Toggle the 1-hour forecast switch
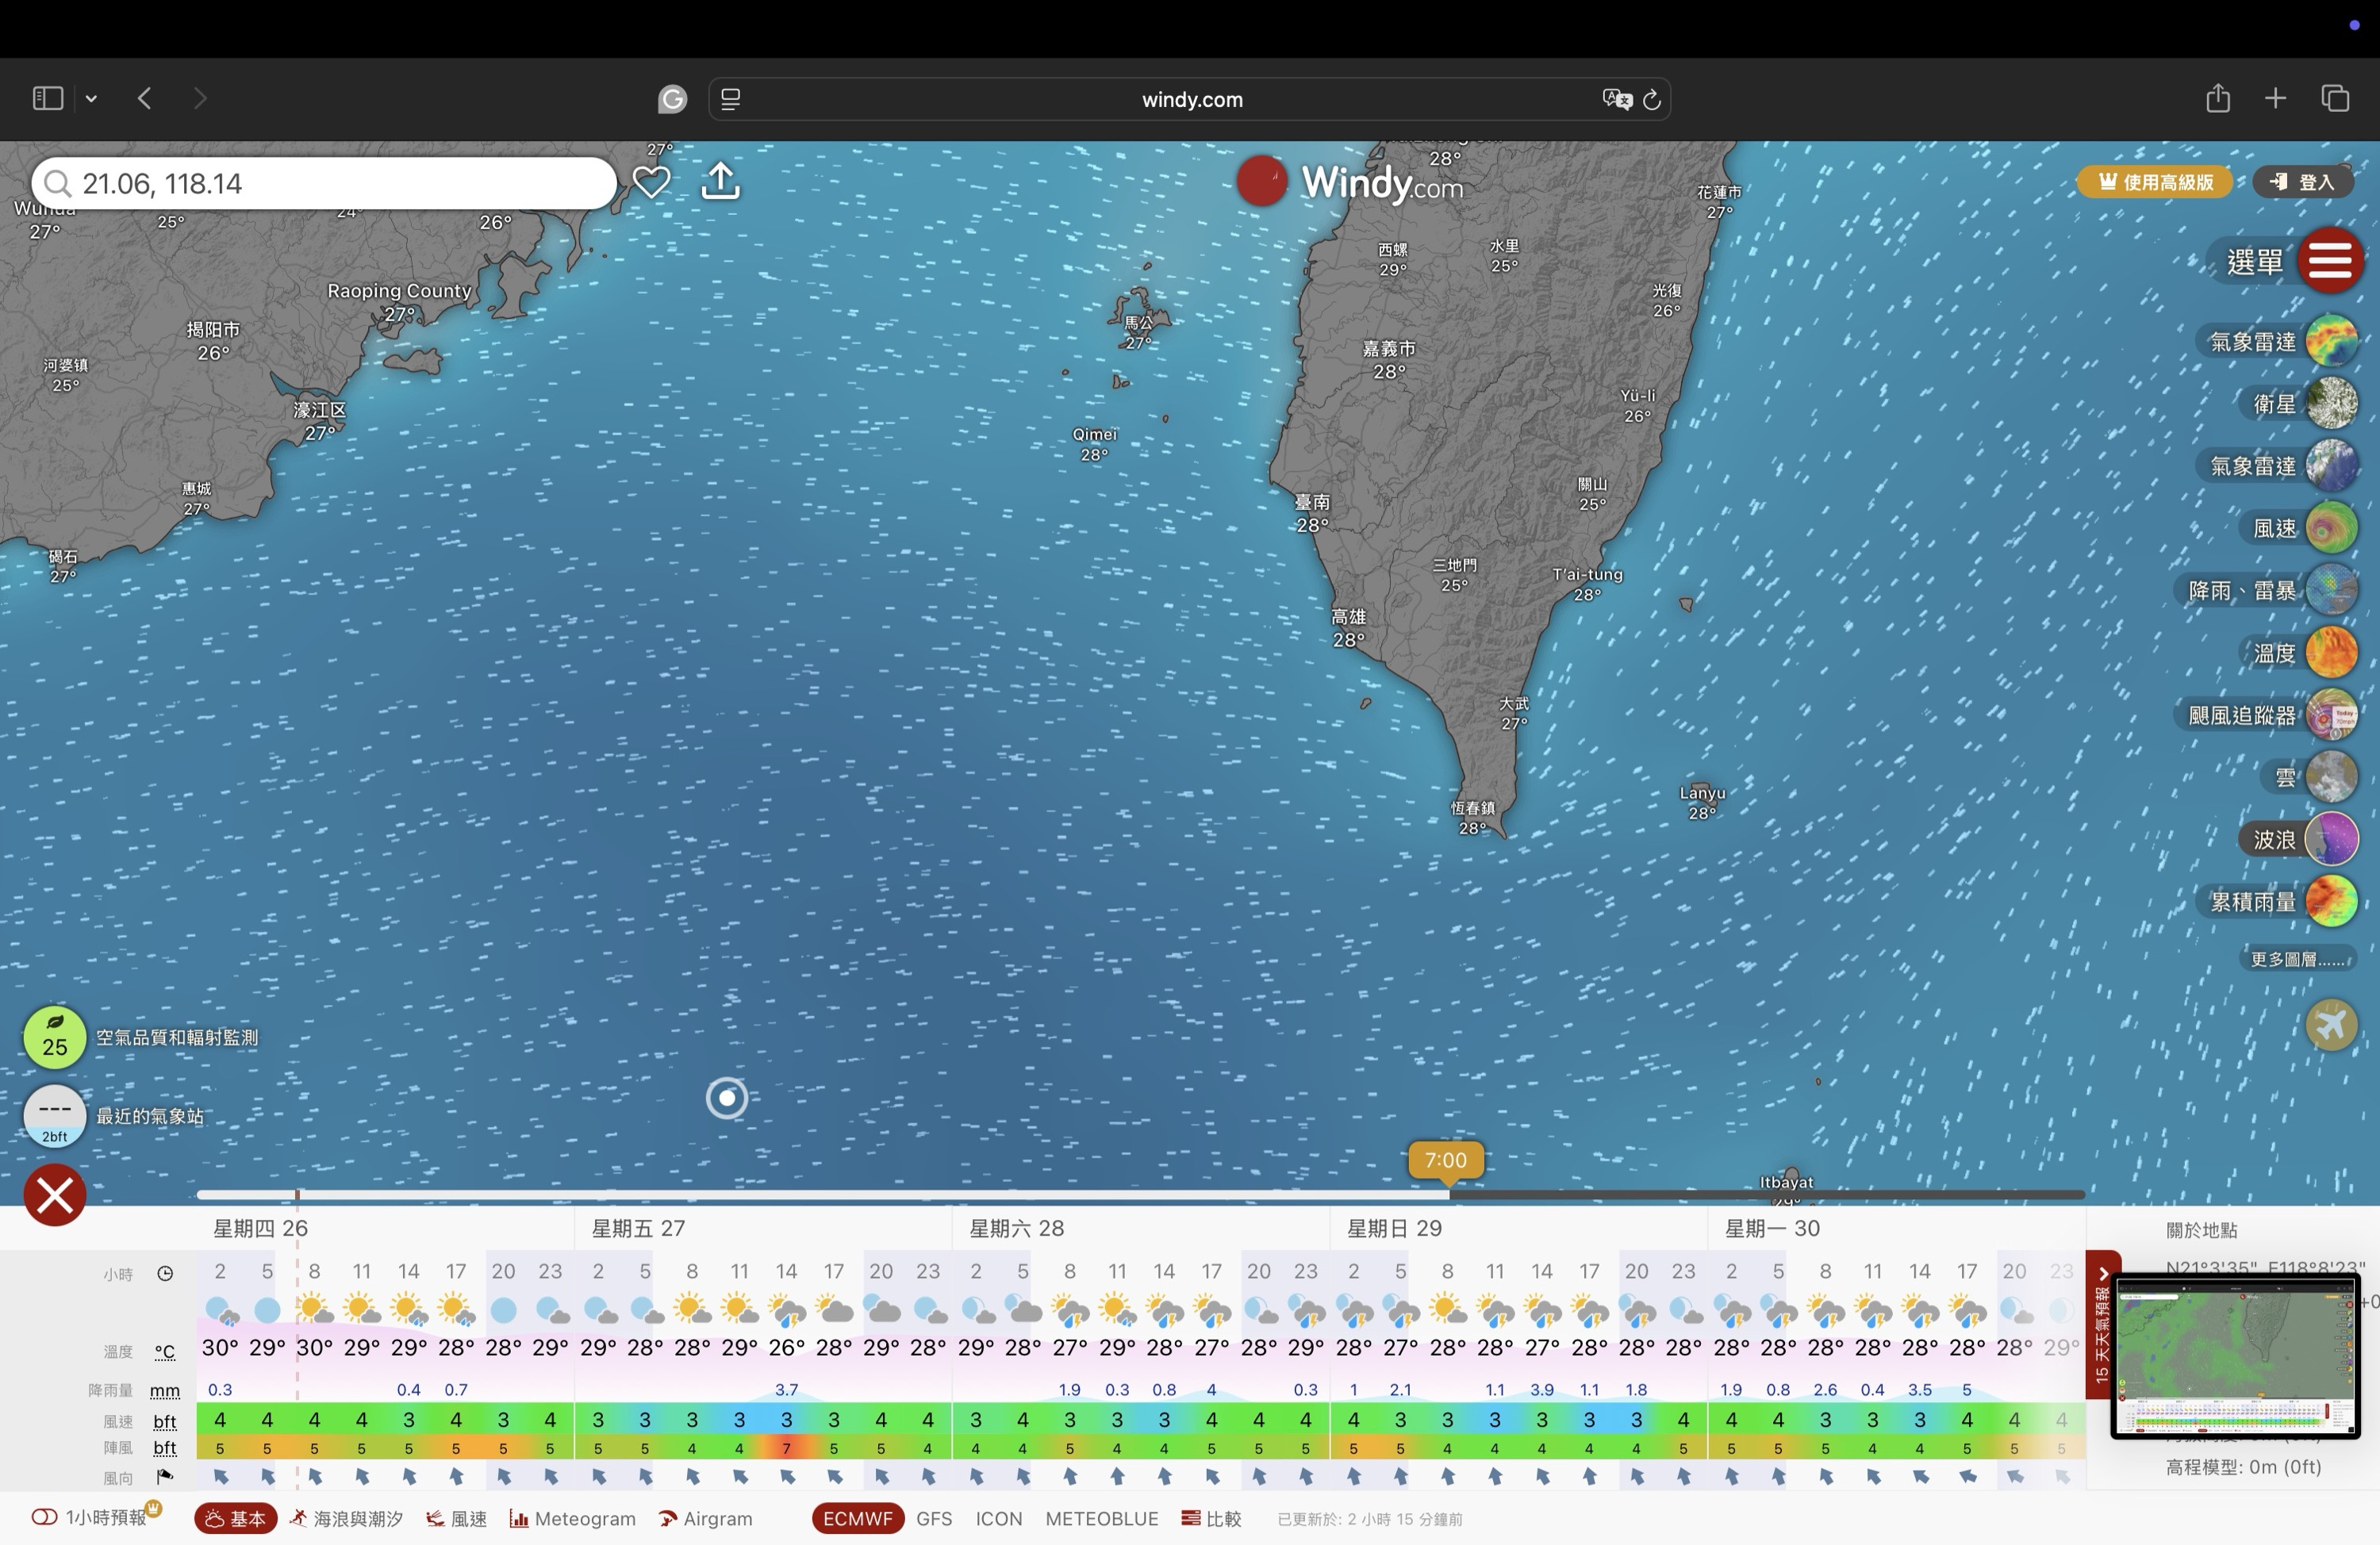 click(45, 1517)
